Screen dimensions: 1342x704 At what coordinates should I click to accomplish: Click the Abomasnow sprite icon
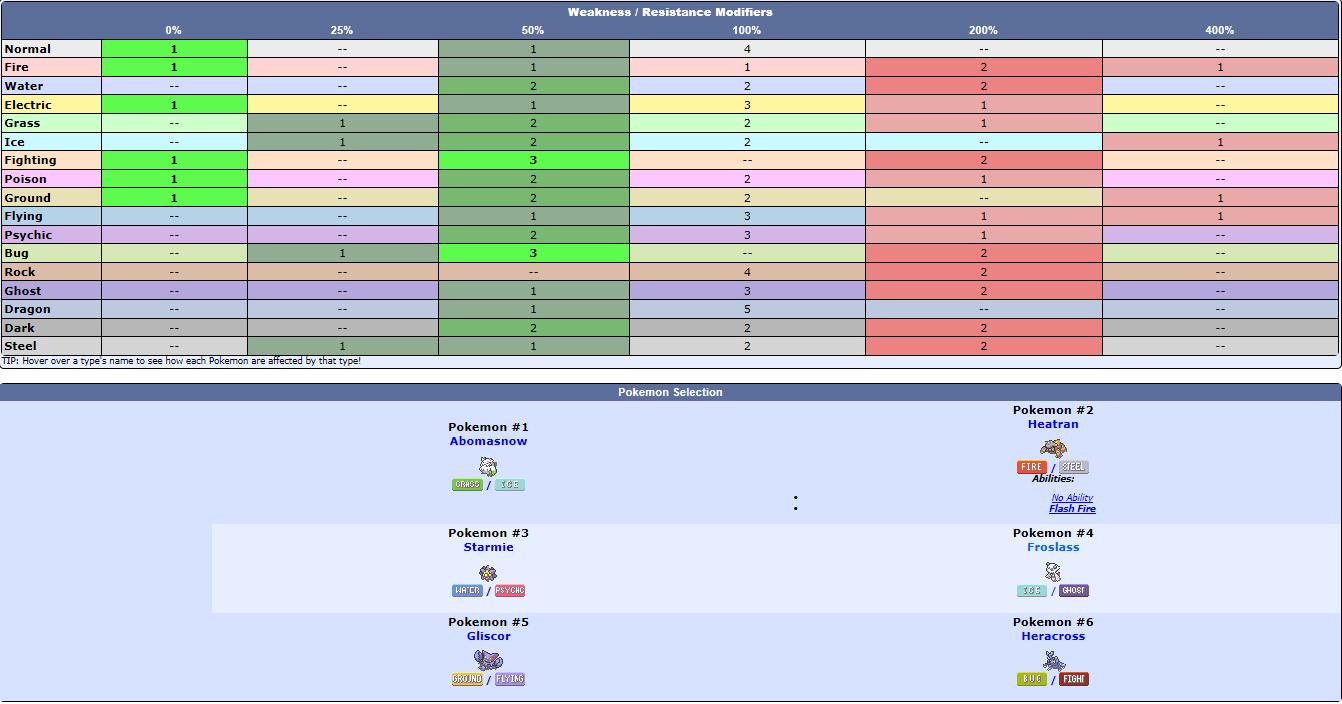click(x=488, y=466)
